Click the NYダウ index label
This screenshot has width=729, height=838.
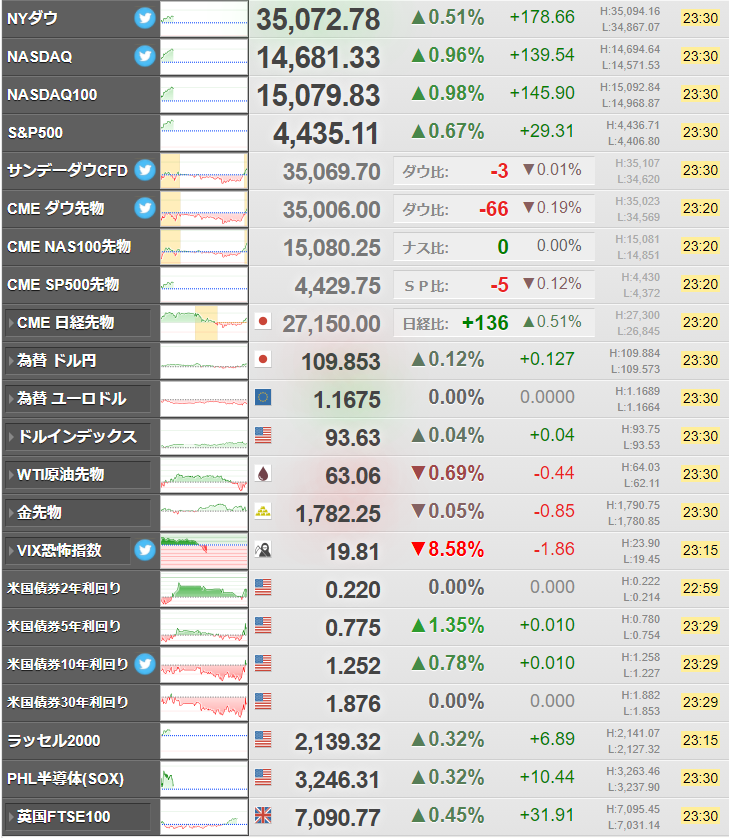point(32,19)
